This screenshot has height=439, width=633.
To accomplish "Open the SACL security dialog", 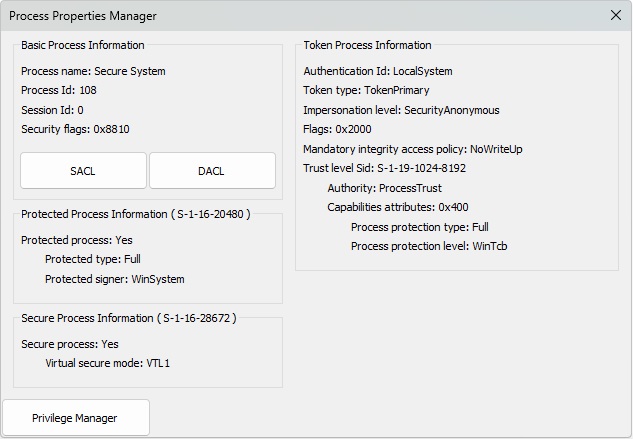I will coord(83,171).
